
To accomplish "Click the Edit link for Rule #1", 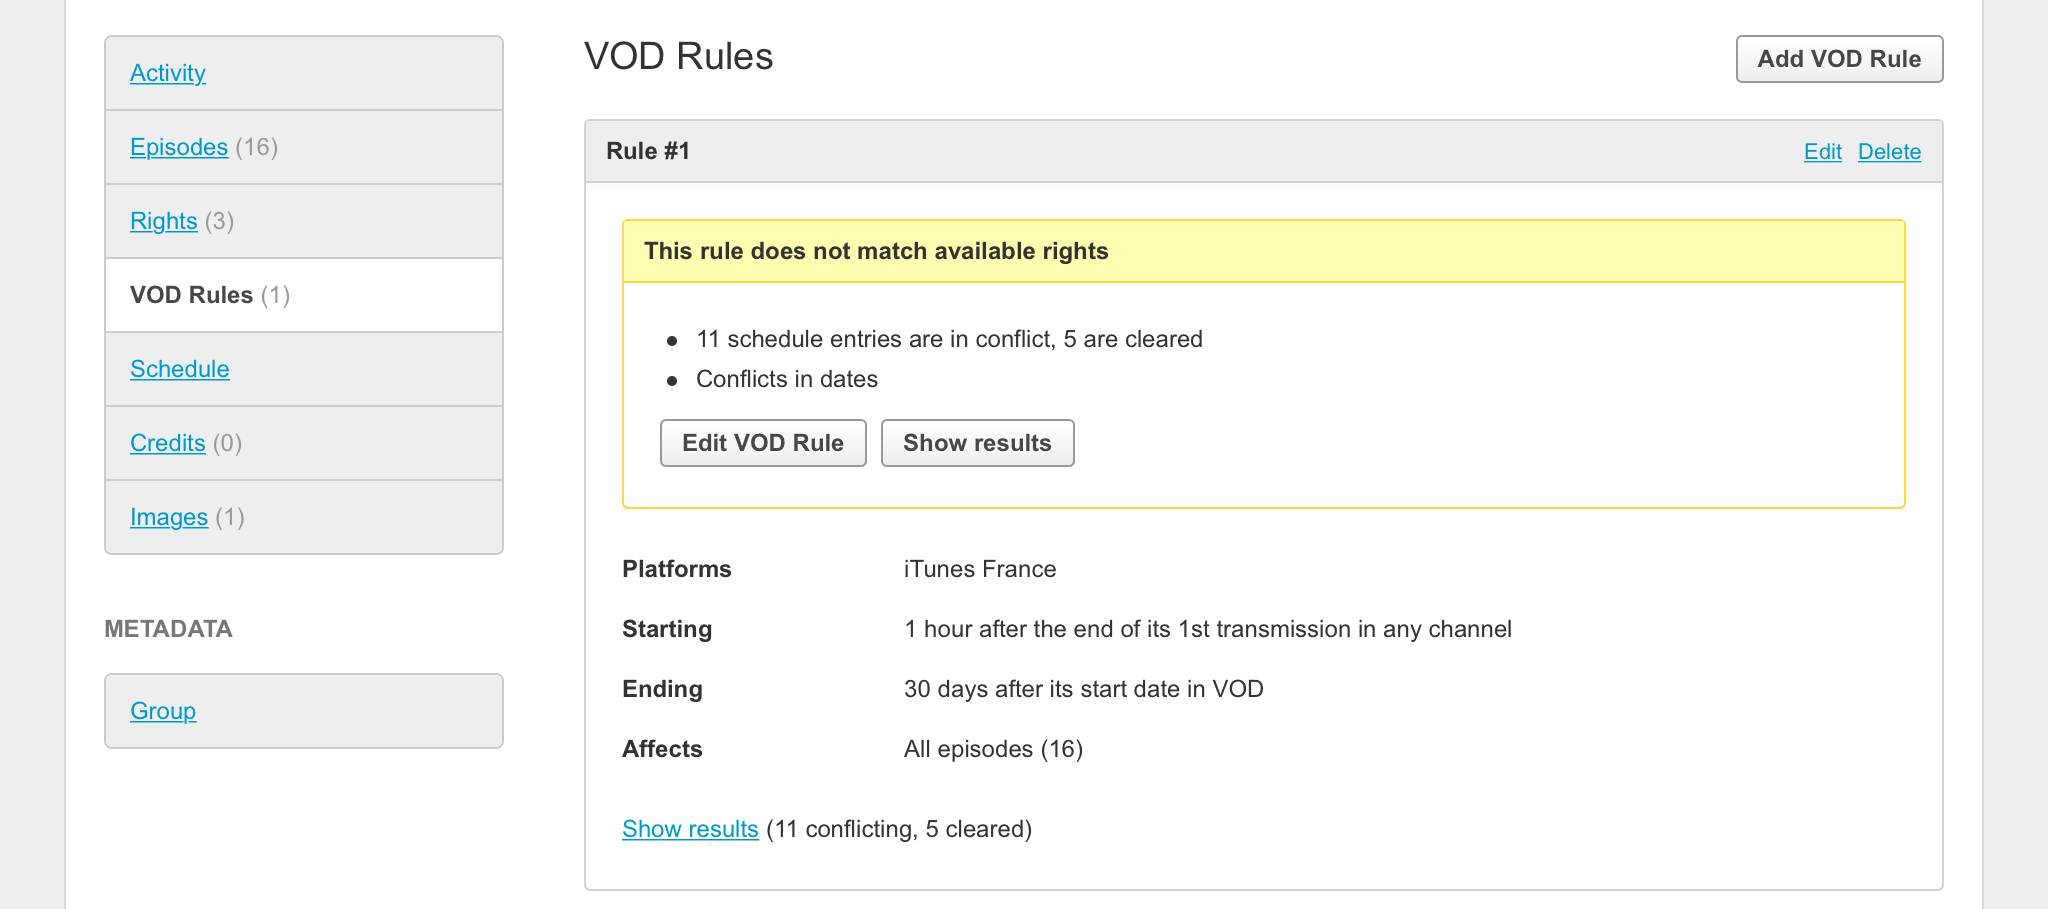I will click(x=1822, y=152).
